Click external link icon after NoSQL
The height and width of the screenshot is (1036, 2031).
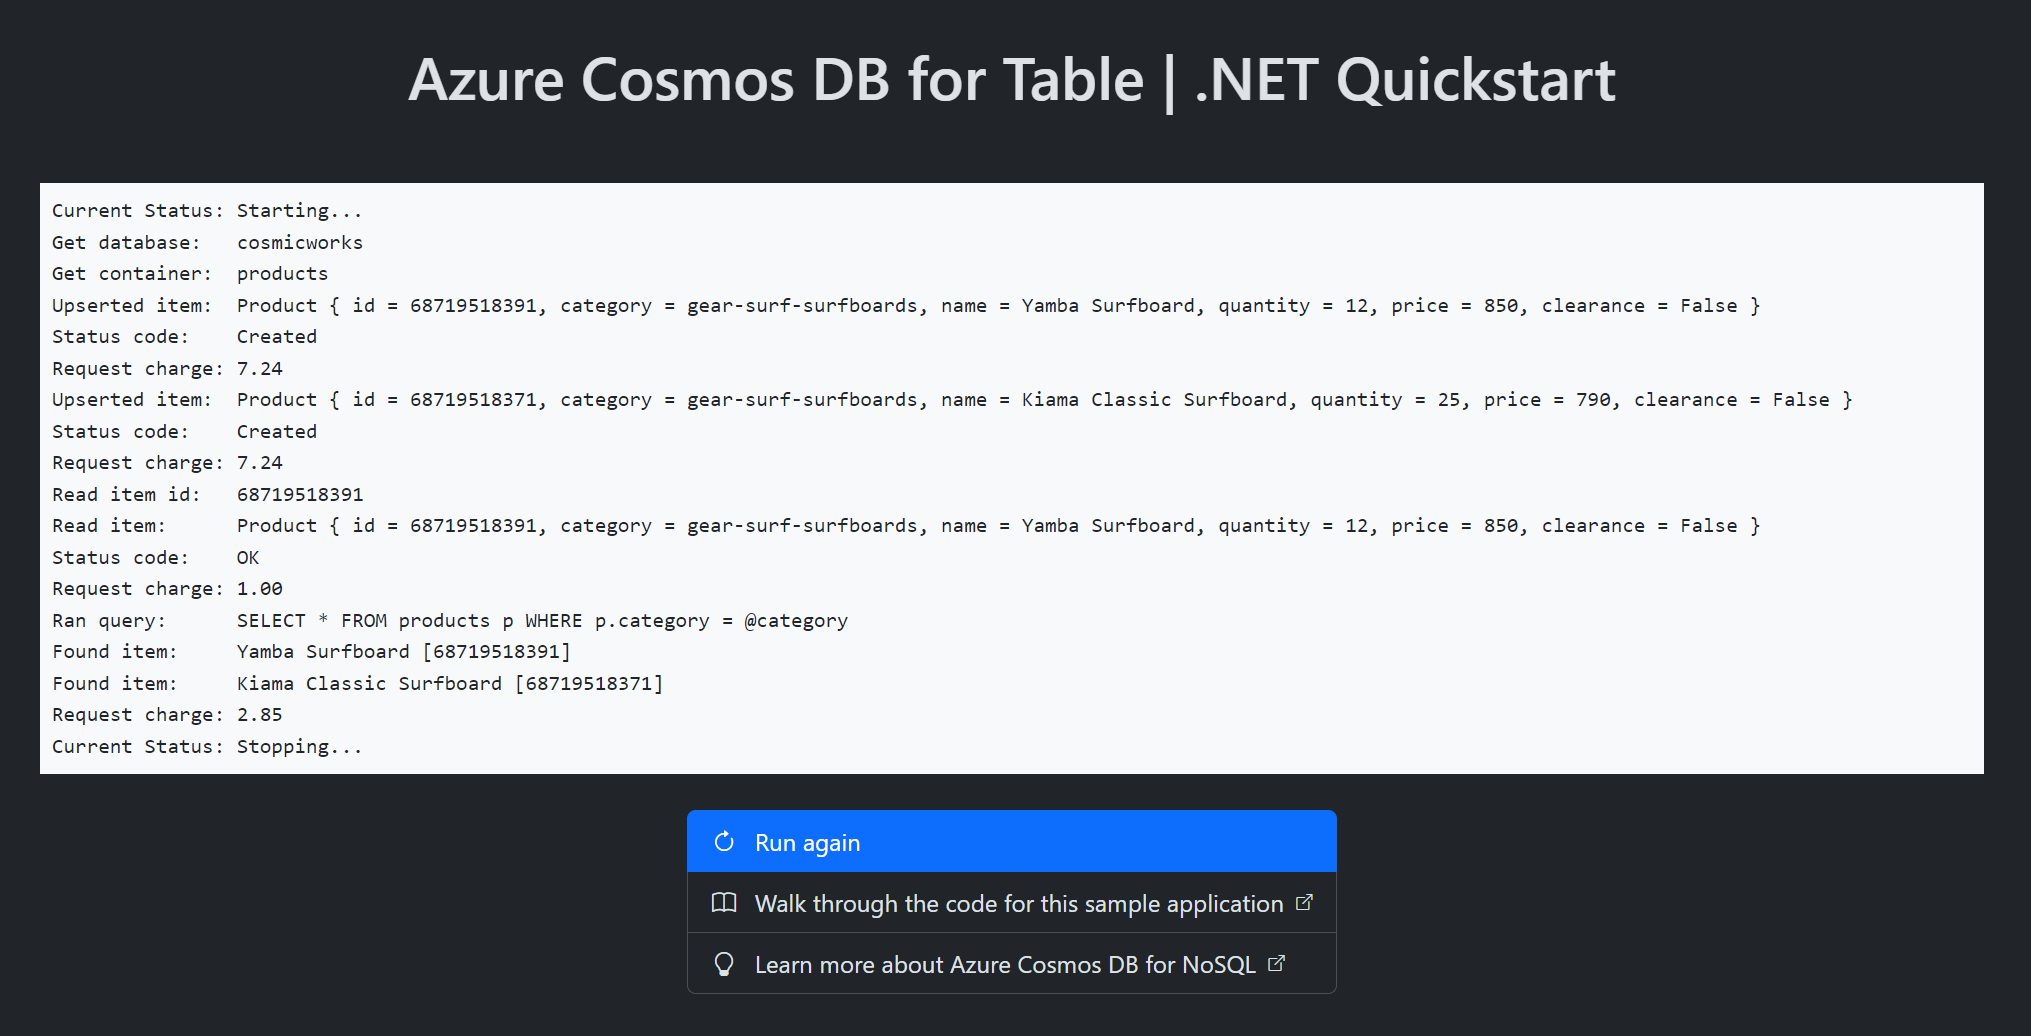point(1276,964)
